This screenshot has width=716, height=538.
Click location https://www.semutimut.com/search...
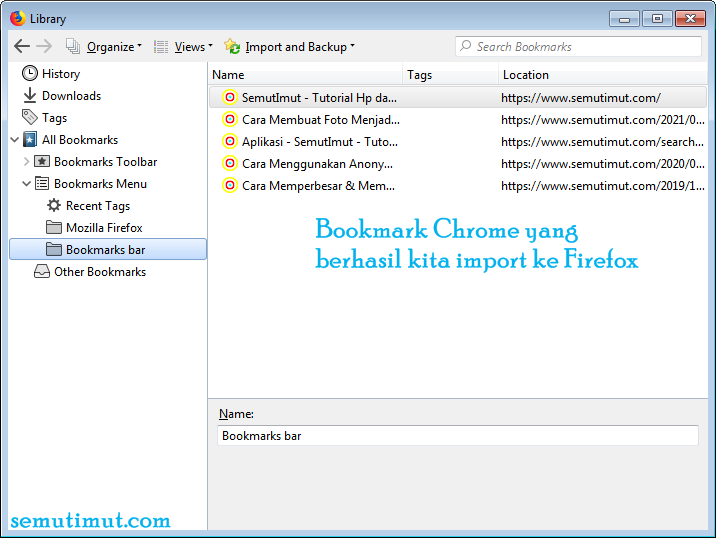click(x=602, y=142)
